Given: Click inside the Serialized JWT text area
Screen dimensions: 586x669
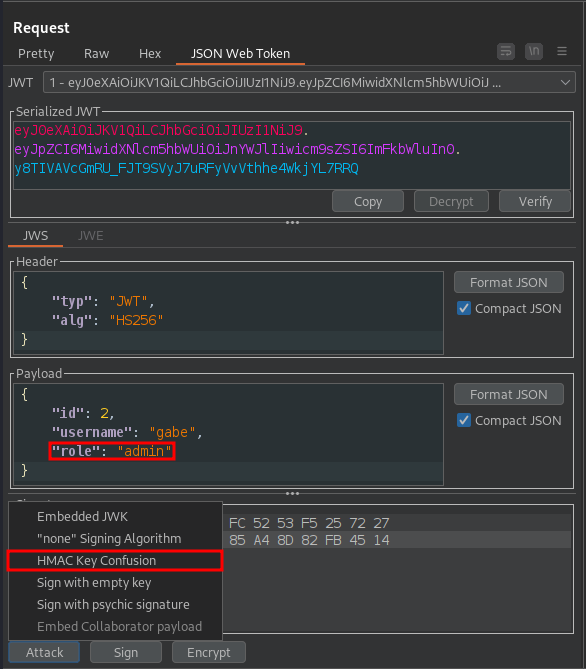Looking at the screenshot, I should pyautogui.click(x=292, y=155).
